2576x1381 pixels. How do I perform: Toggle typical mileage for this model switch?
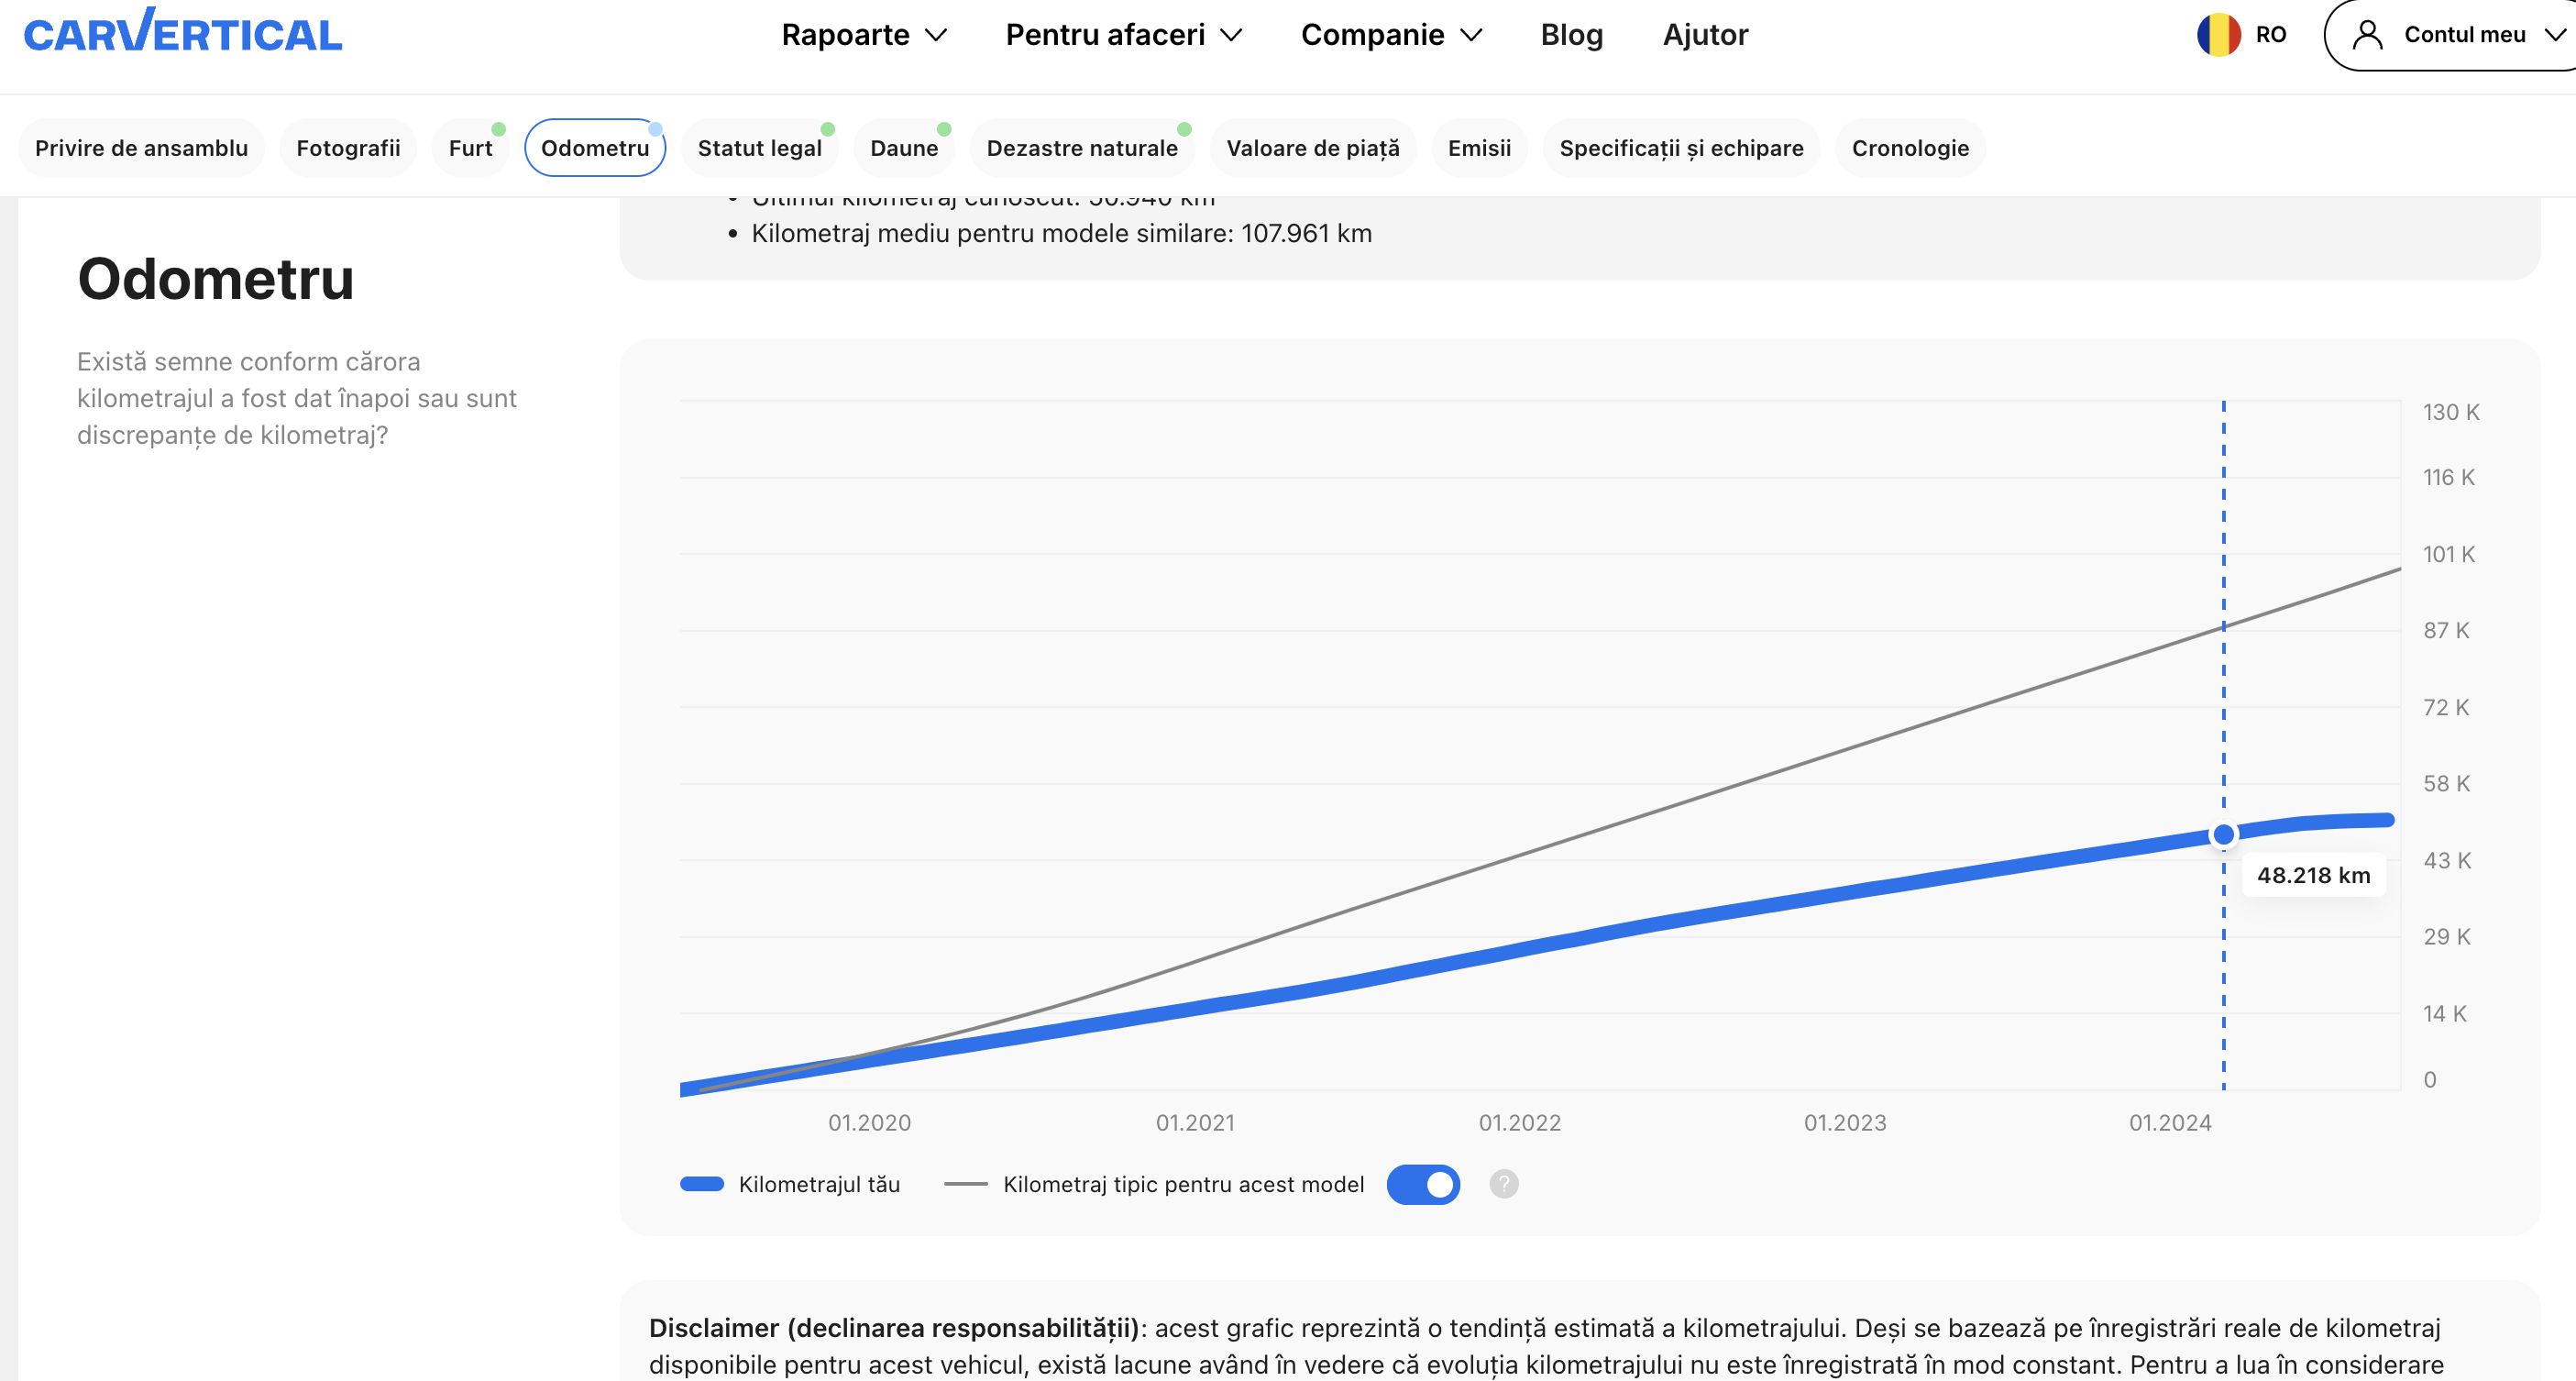coord(1423,1184)
